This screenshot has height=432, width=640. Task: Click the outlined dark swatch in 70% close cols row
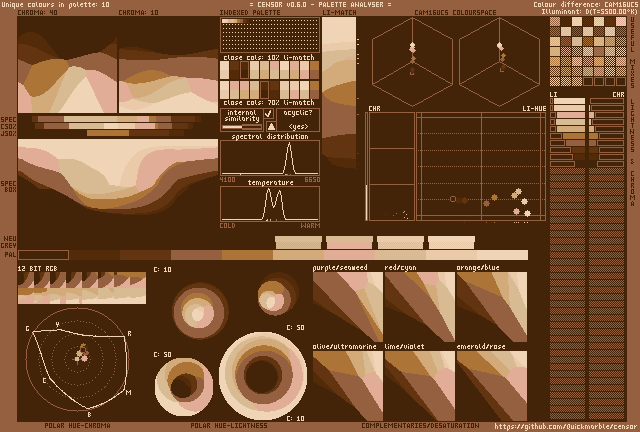264,89
